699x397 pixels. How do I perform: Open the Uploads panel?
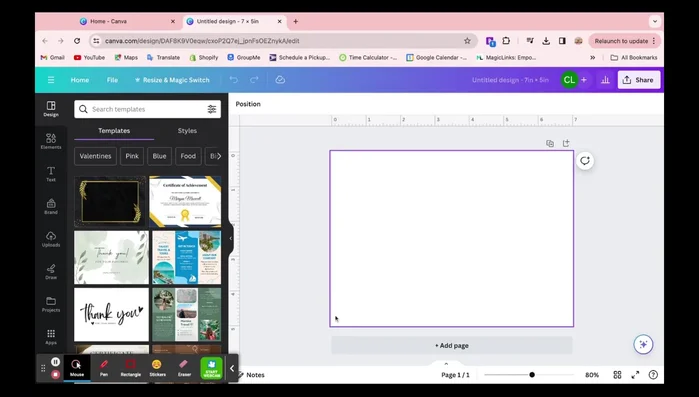click(x=51, y=239)
